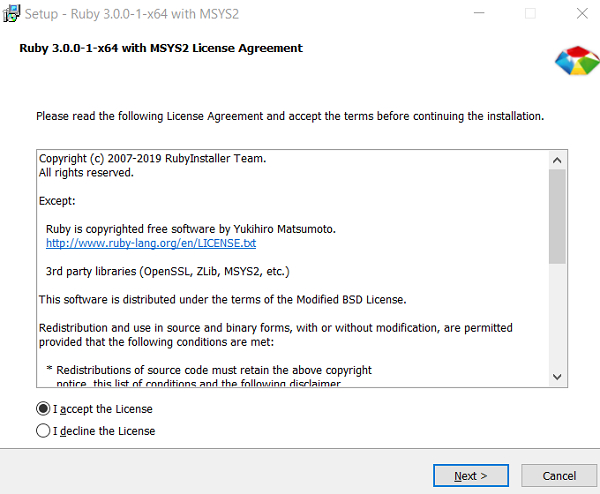This screenshot has height=494, width=600.
Task: Click the license scrollbar up arrow
Action: (557, 160)
